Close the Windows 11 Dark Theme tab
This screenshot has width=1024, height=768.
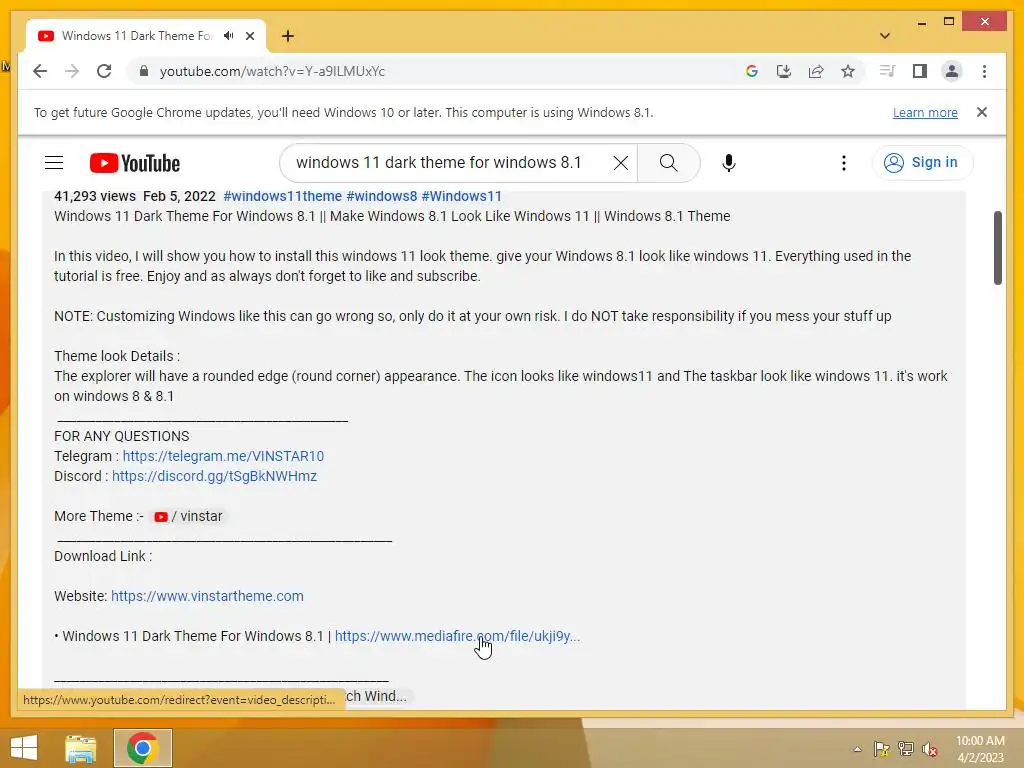coord(249,36)
